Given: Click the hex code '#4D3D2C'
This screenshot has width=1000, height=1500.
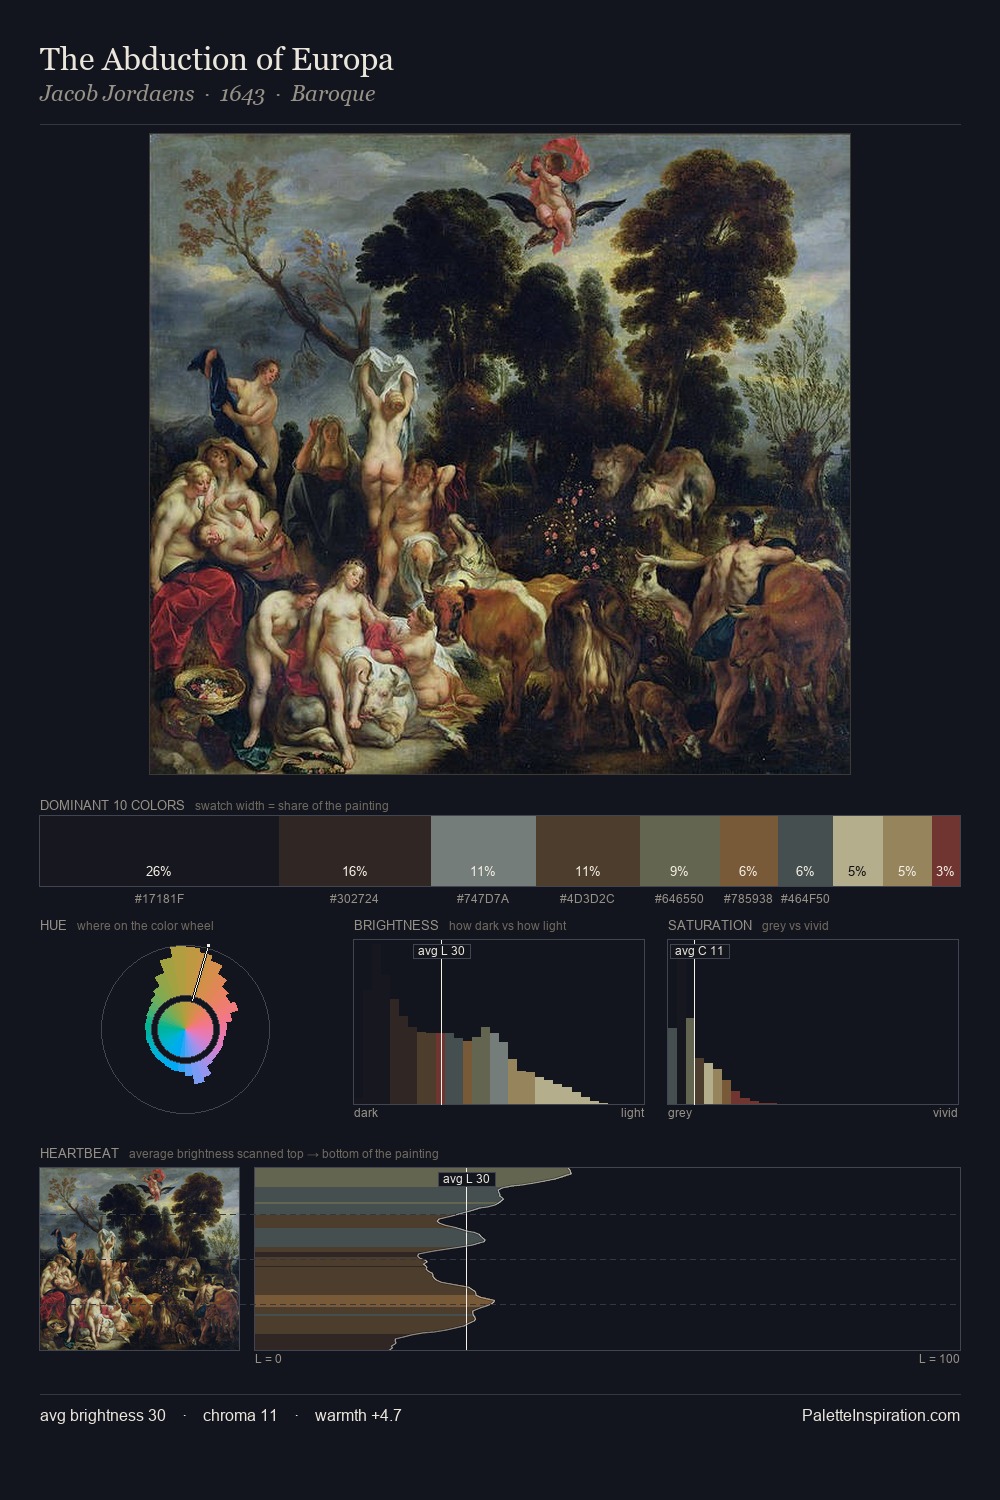Looking at the screenshot, I should click(587, 899).
